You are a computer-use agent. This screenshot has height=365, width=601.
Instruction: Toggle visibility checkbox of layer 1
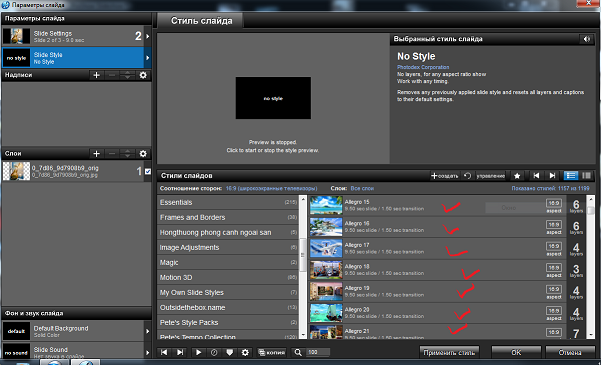click(148, 171)
